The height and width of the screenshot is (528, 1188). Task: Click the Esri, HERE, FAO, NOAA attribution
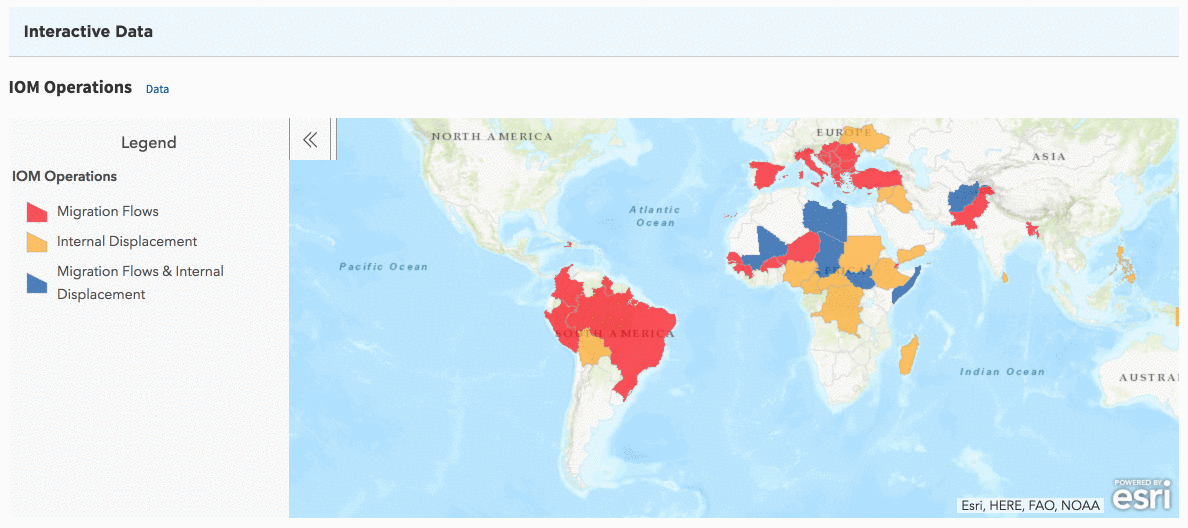pos(1030,506)
